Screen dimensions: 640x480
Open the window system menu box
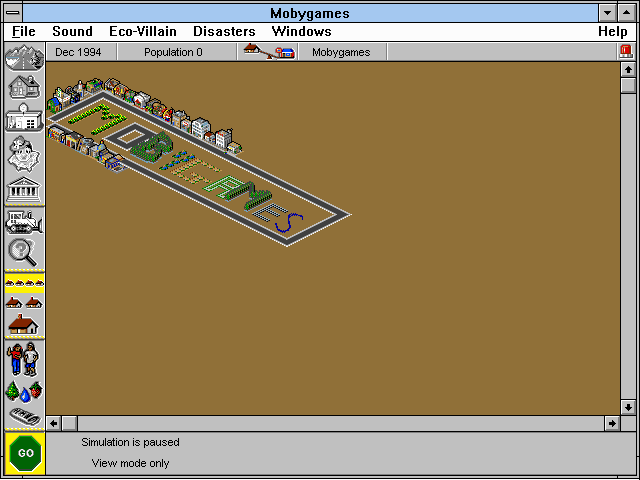pos(13,13)
